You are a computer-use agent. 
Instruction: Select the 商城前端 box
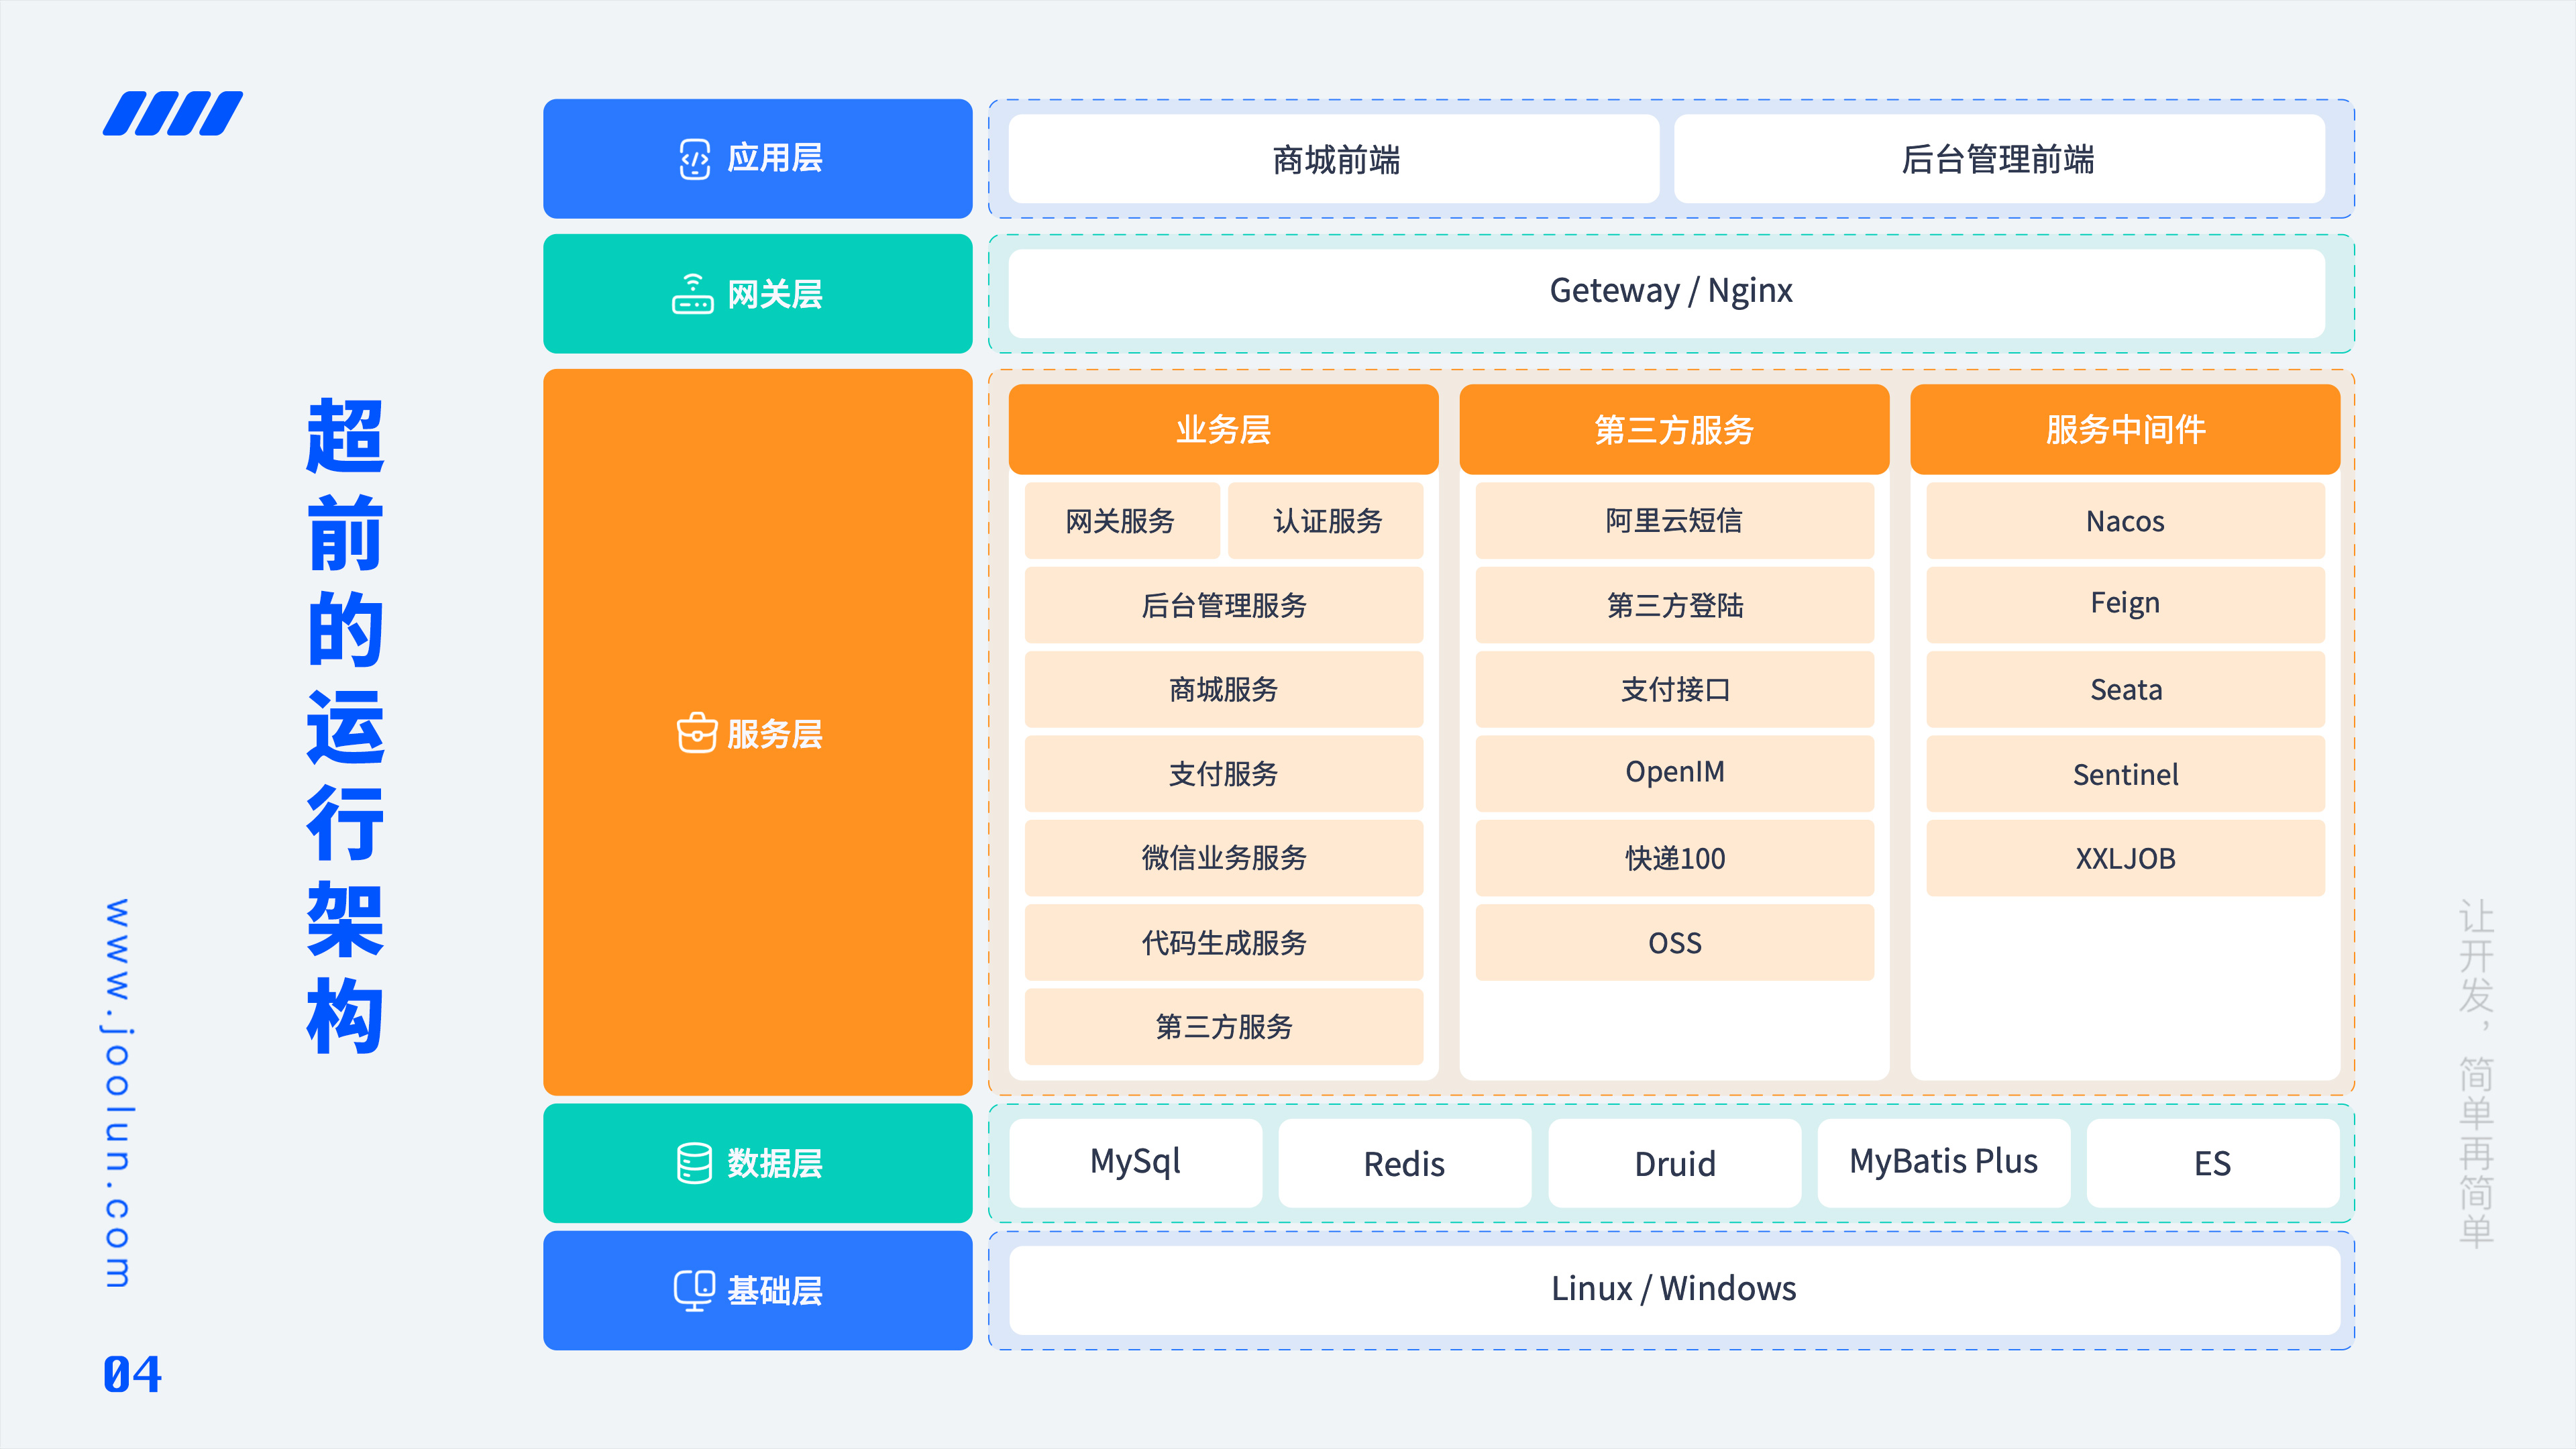[1334, 159]
